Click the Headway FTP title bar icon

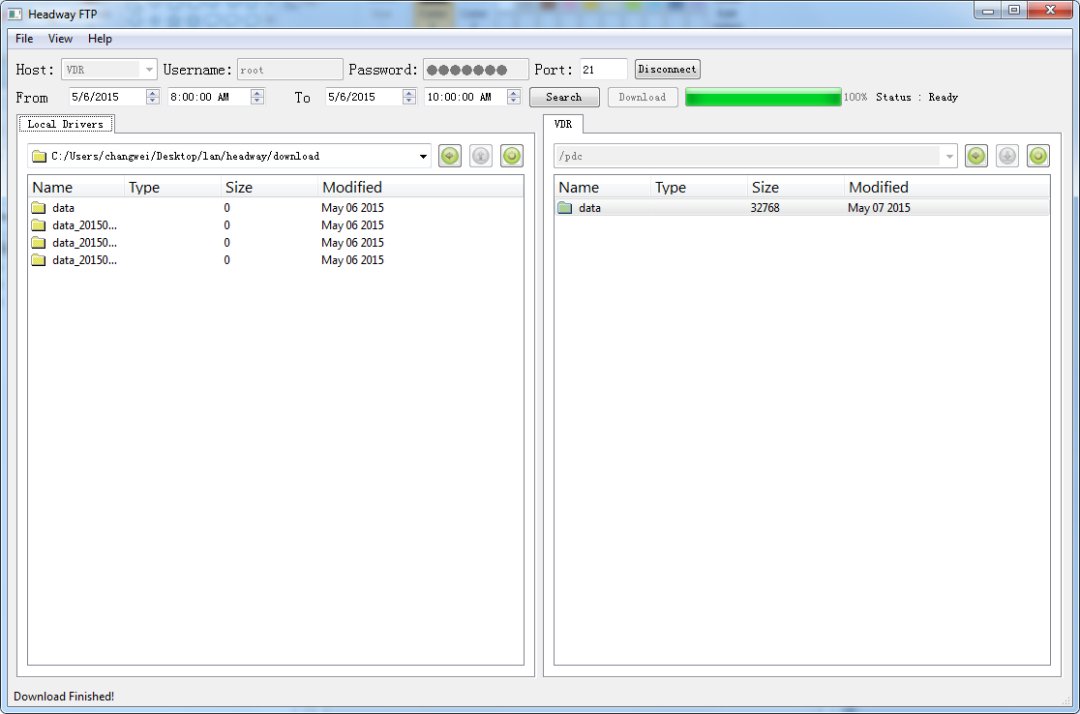[15, 14]
